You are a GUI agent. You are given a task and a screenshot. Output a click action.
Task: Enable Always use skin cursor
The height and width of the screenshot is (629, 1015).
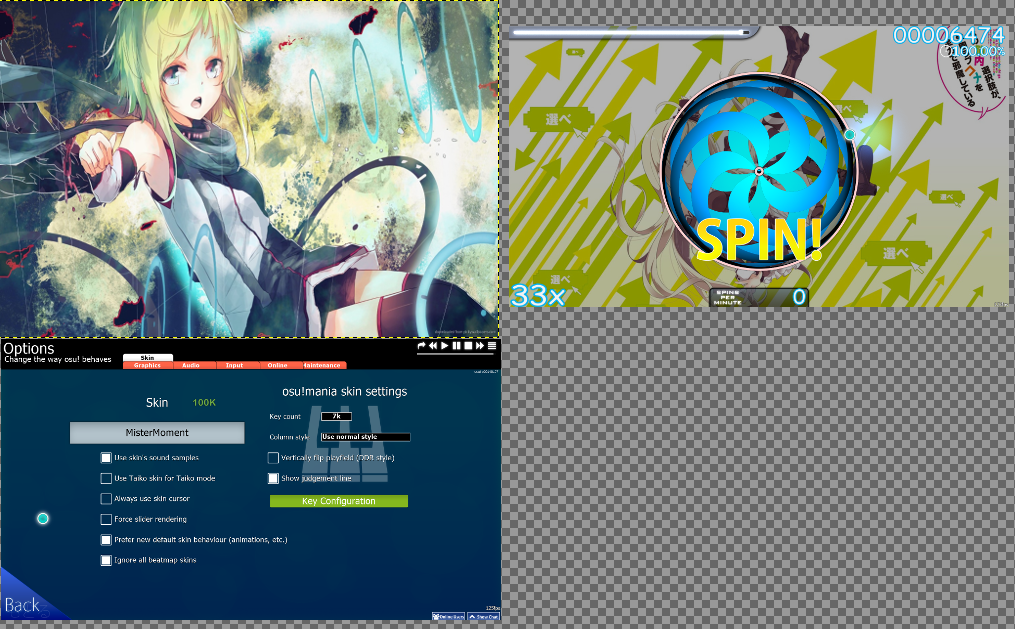pos(106,499)
